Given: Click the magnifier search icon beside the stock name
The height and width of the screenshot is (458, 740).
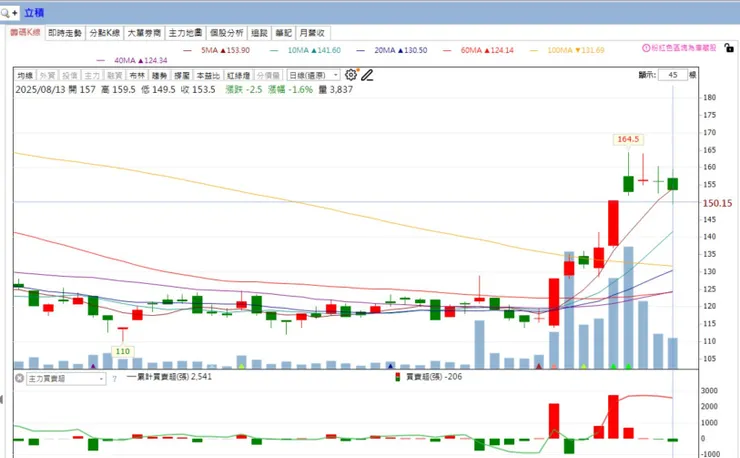Looking at the screenshot, I should (x=6, y=13).
